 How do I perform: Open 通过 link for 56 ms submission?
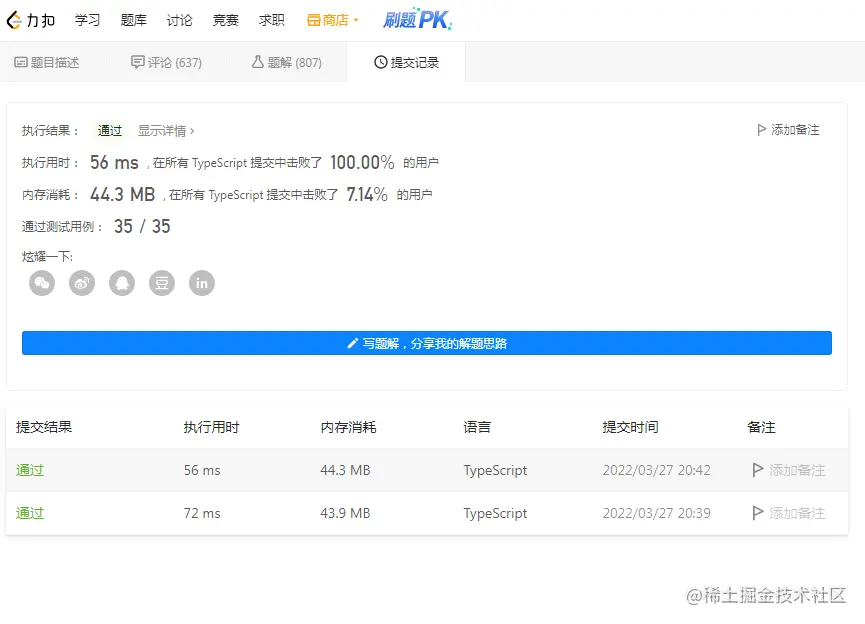pyautogui.click(x=30, y=470)
